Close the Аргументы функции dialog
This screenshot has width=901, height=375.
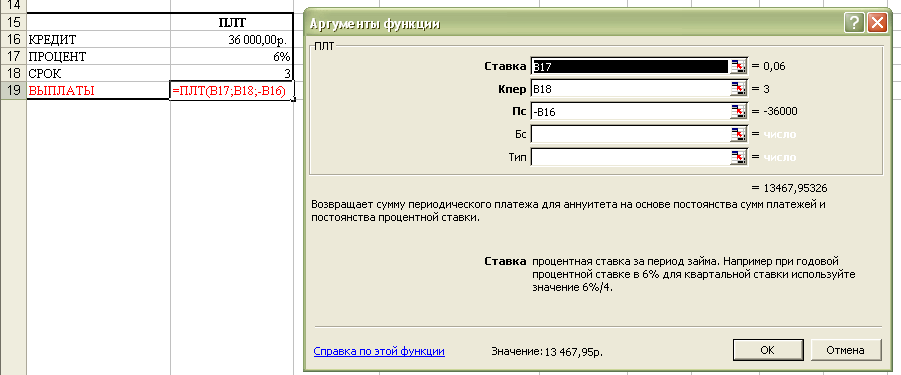(876, 24)
